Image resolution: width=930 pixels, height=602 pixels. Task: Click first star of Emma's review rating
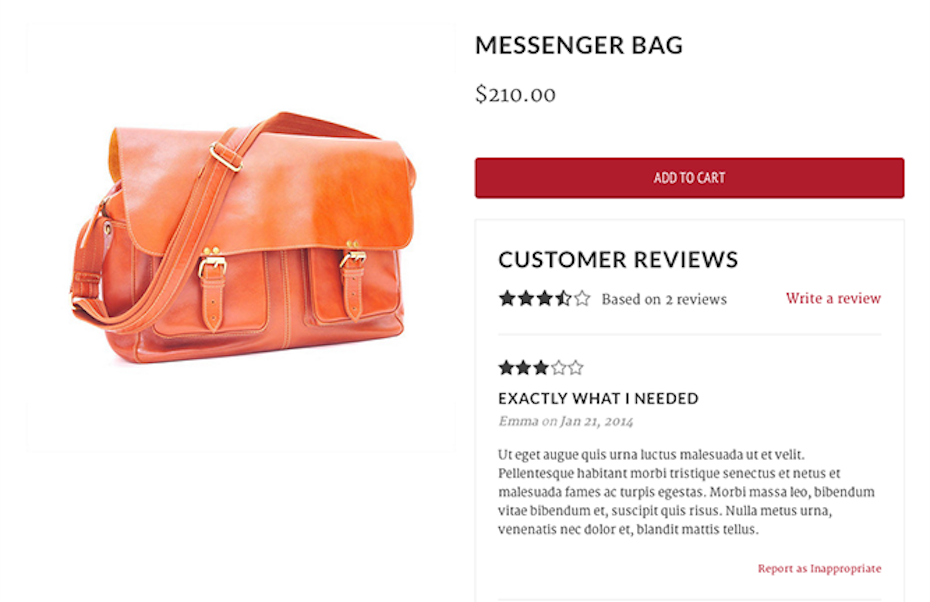tap(506, 368)
